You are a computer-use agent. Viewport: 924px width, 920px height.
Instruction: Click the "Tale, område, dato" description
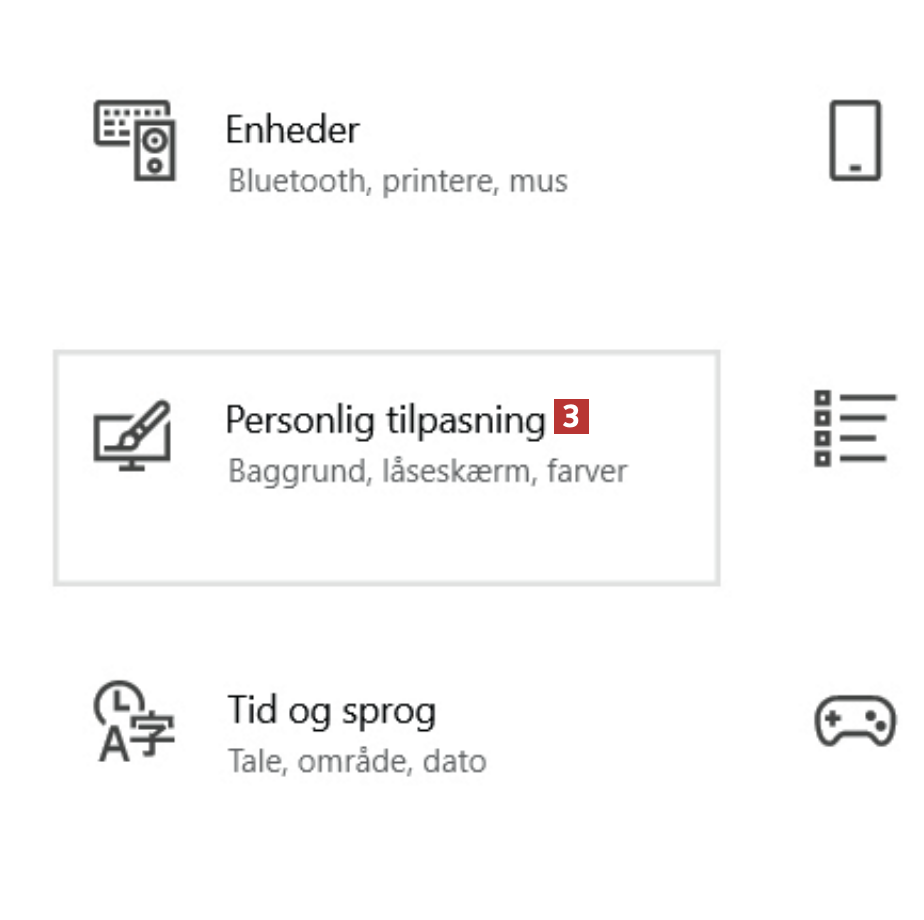click(357, 761)
